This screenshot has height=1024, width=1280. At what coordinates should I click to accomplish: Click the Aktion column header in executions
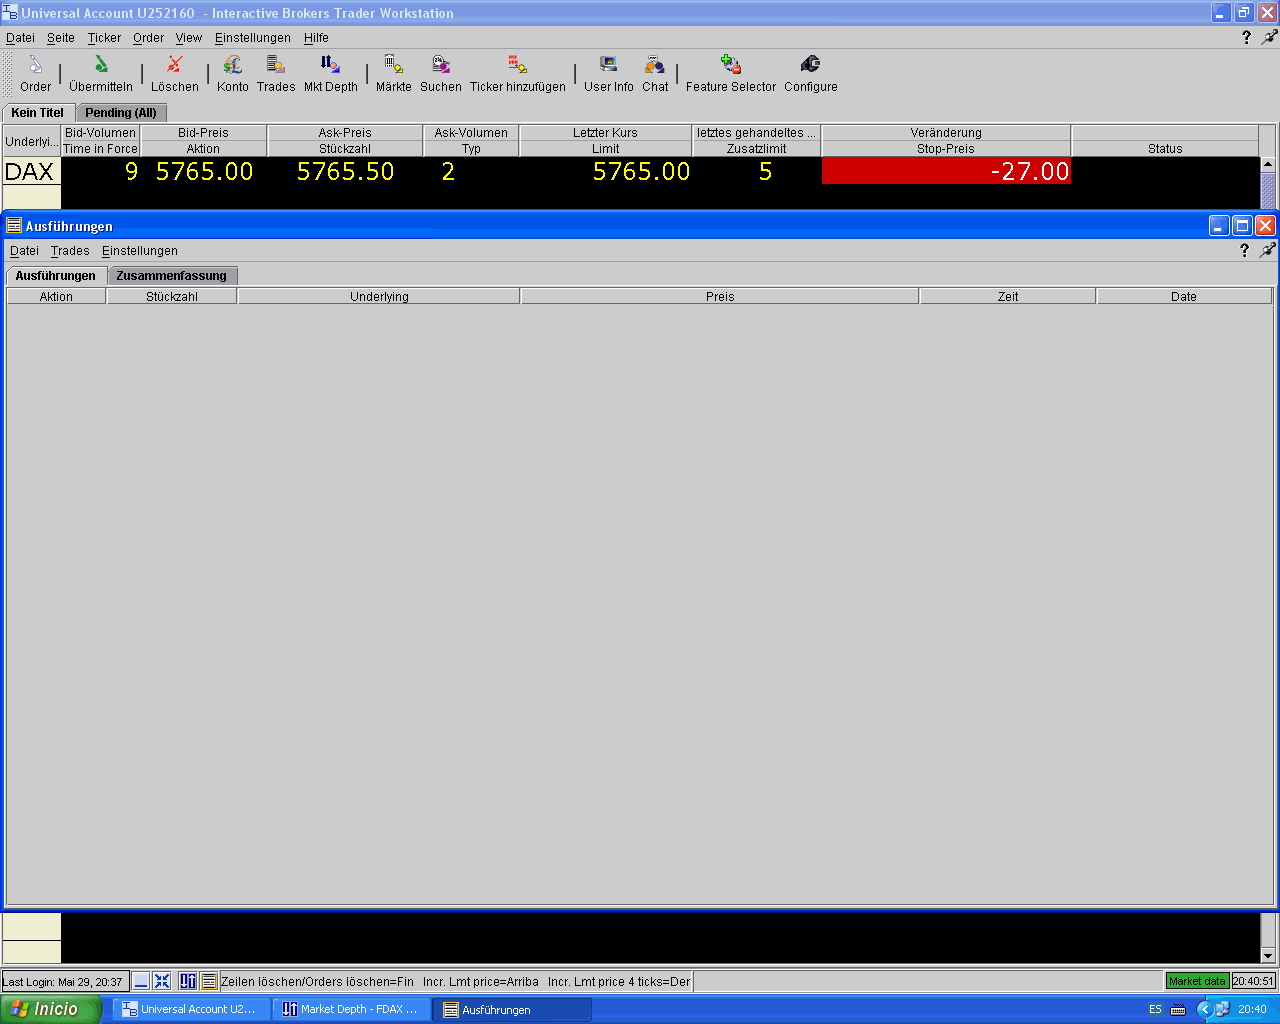(56, 296)
